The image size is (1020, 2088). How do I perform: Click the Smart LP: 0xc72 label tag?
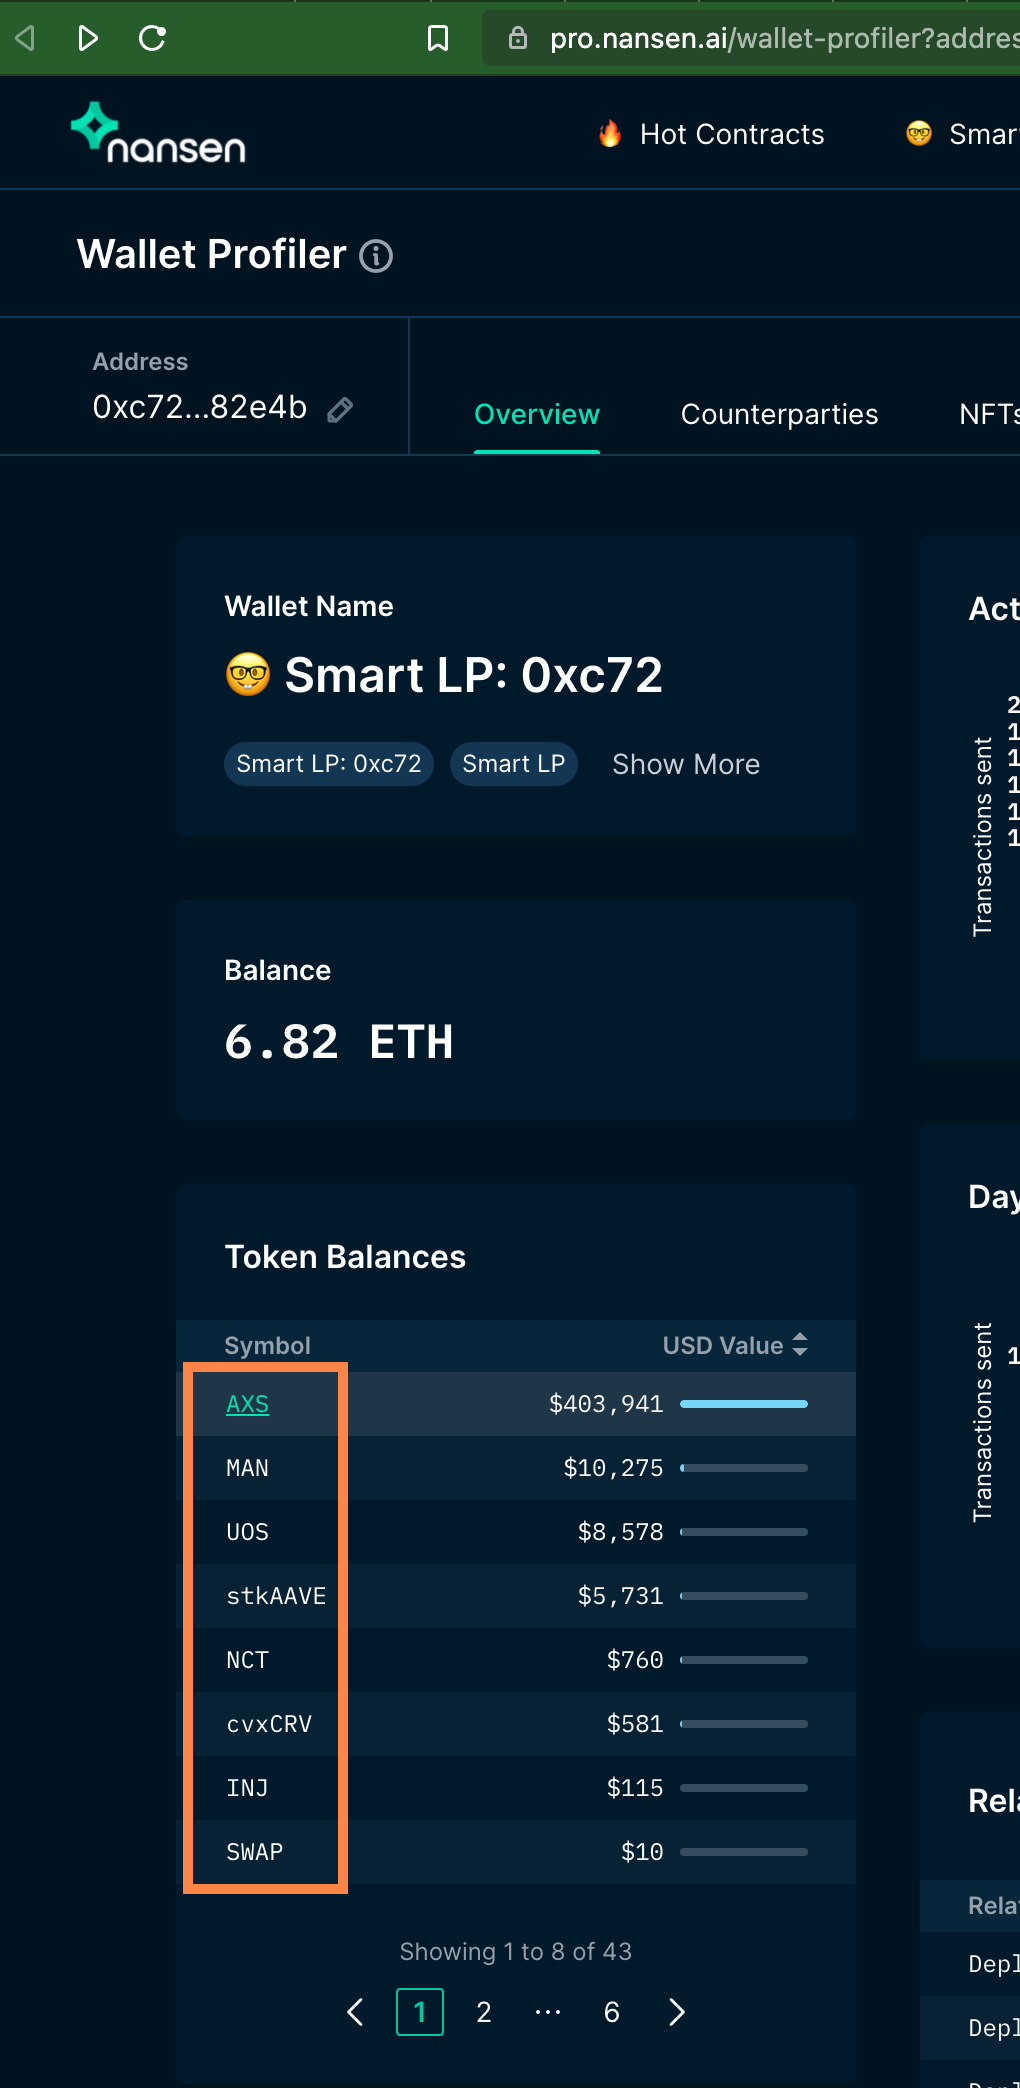point(329,764)
